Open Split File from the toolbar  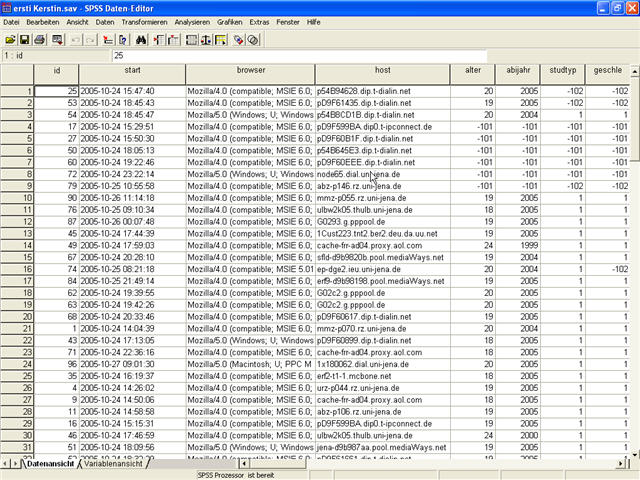click(191, 39)
